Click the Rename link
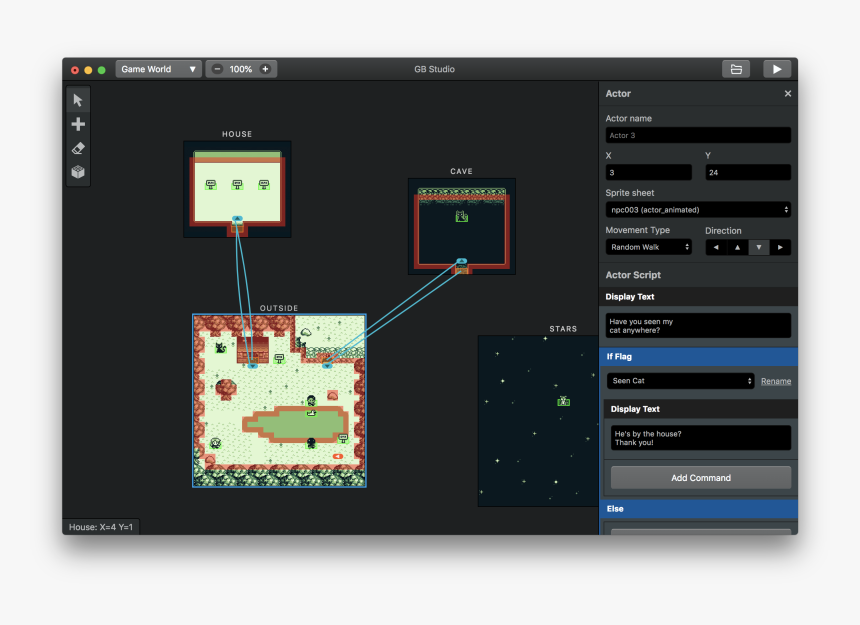The width and height of the screenshot is (860, 625). pyautogui.click(x=776, y=381)
